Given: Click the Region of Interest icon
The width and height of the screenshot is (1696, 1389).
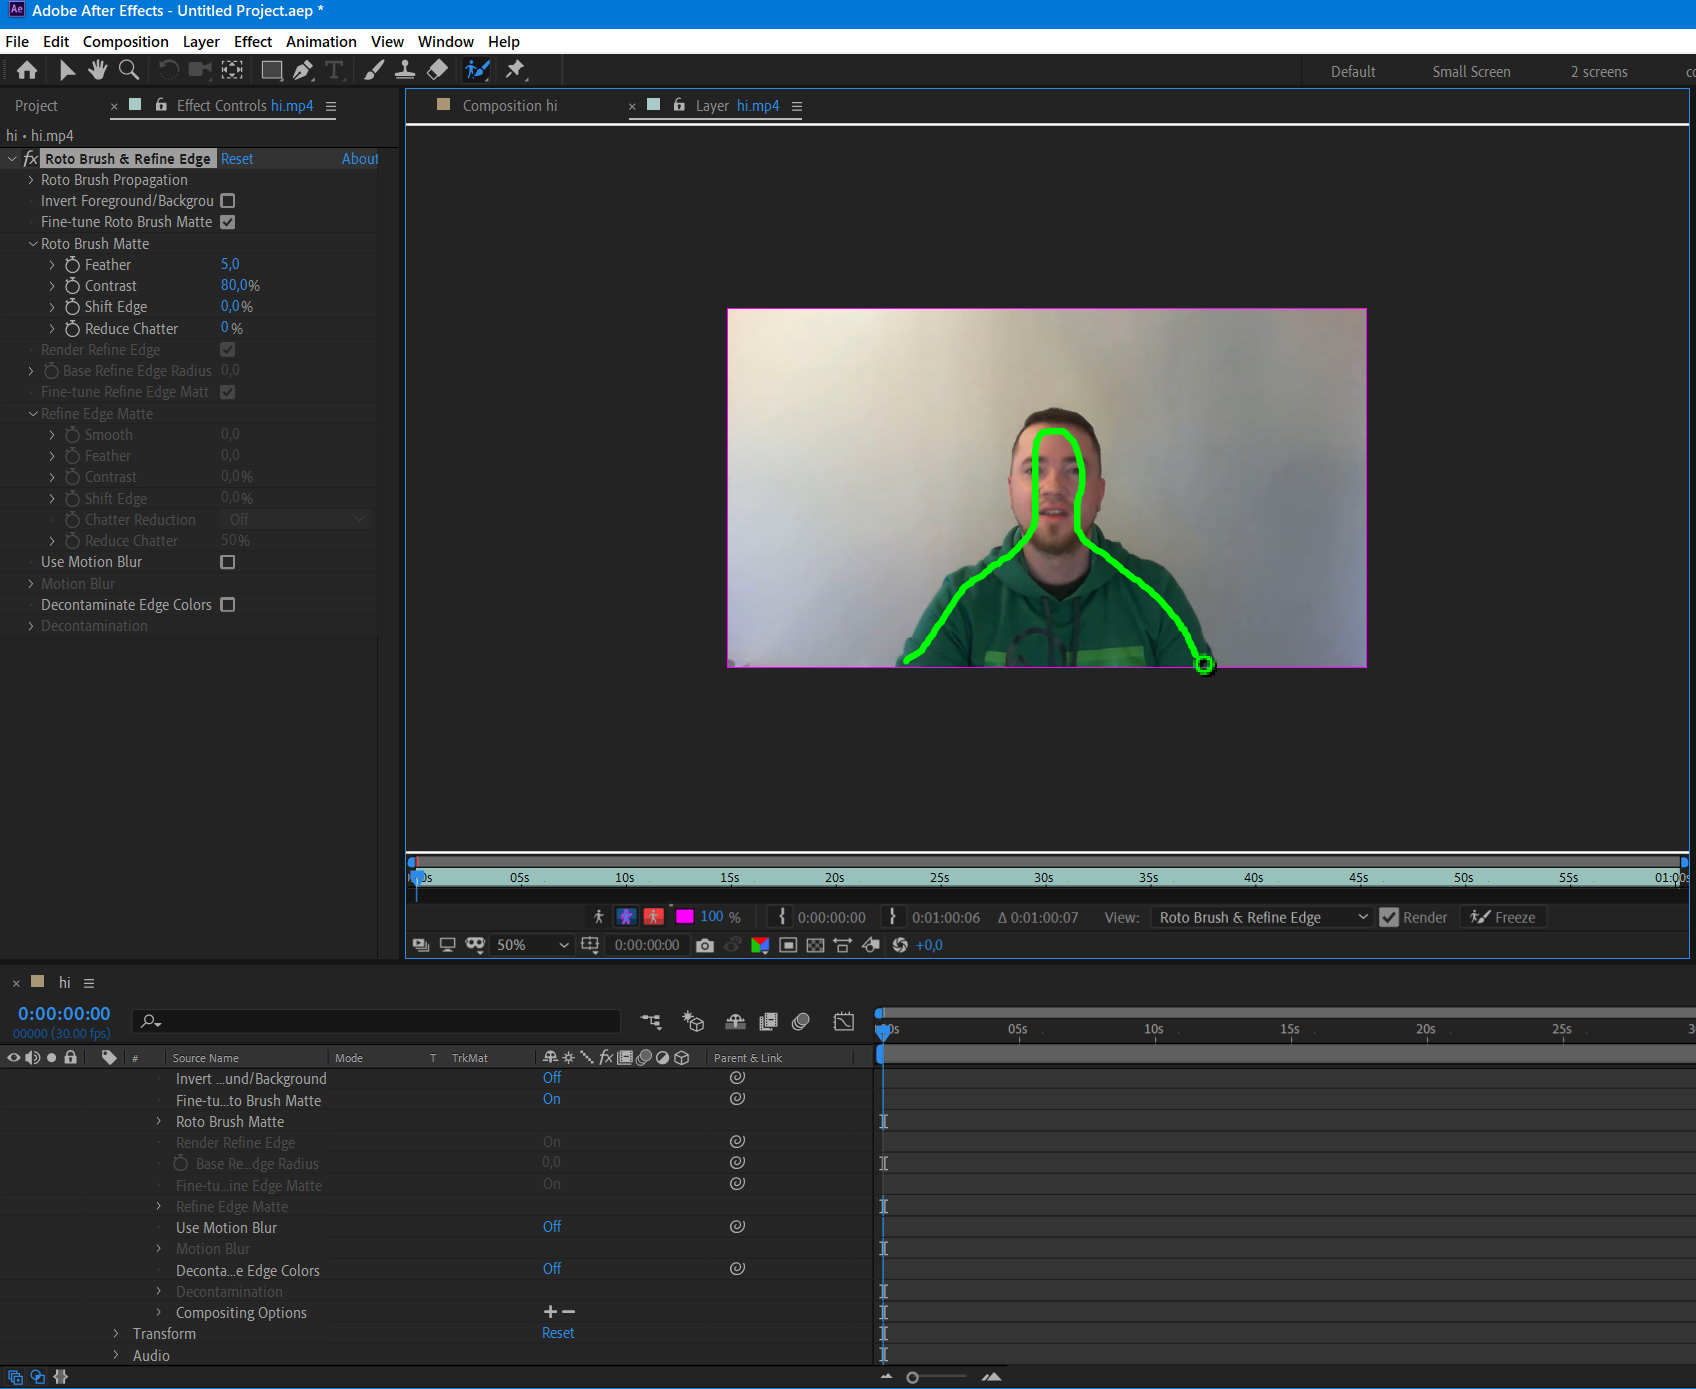Looking at the screenshot, I should [x=788, y=945].
